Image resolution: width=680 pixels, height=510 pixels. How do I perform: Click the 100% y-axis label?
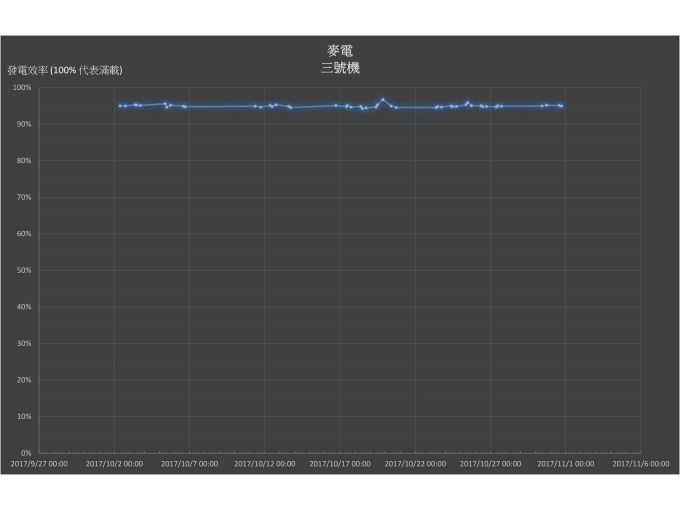pyautogui.click(x=22, y=88)
